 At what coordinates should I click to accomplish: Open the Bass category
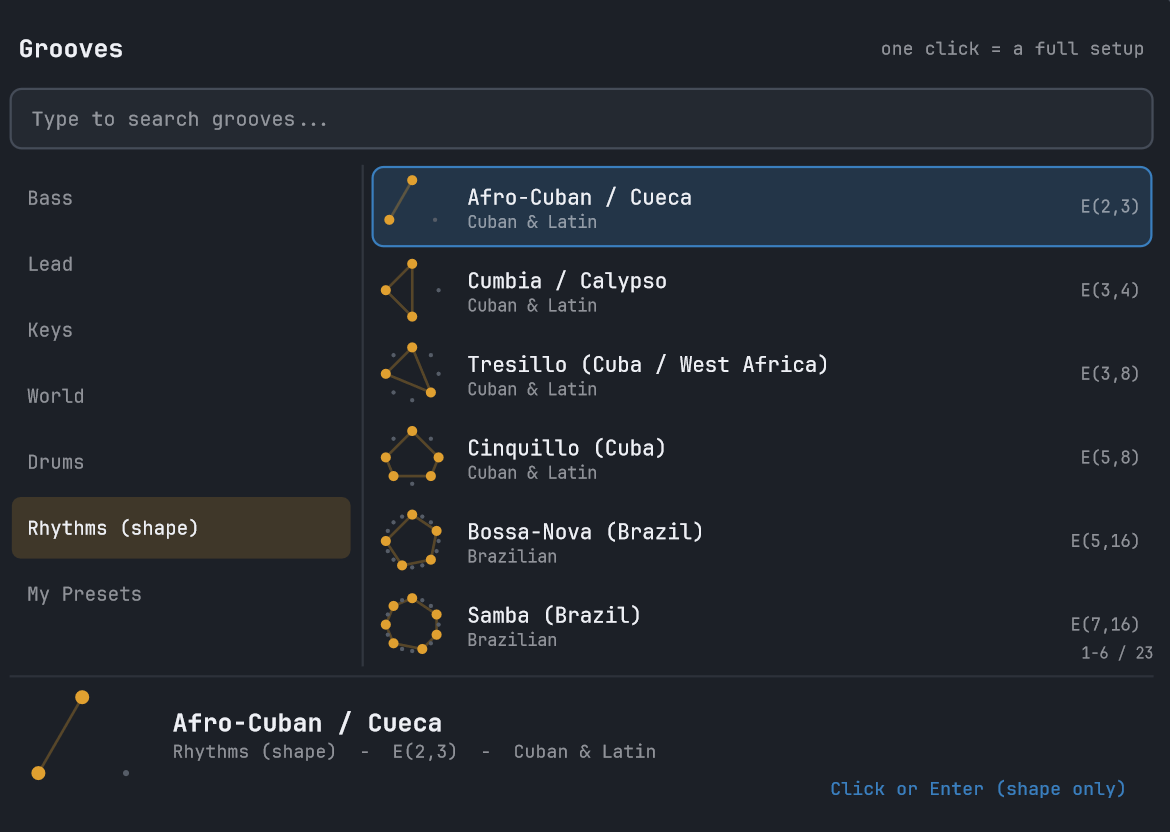coord(181,198)
